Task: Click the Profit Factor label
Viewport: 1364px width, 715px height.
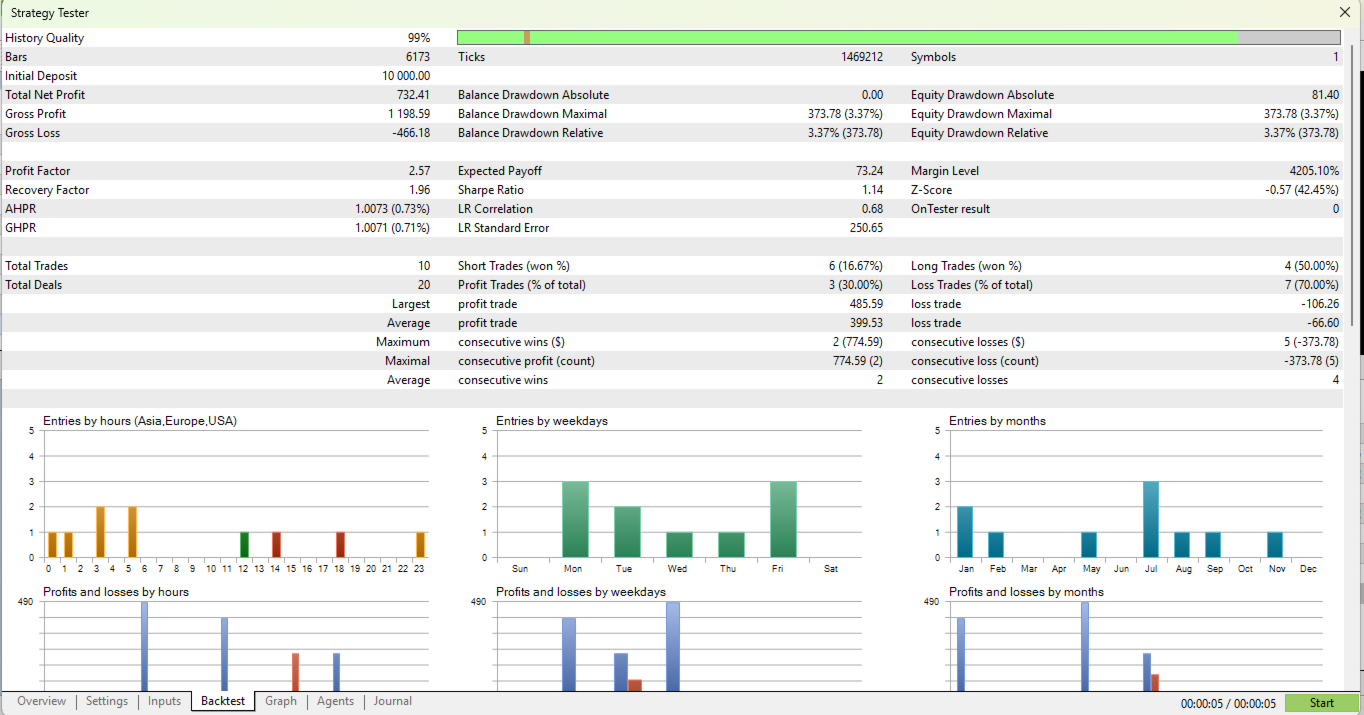Action: [x=38, y=171]
